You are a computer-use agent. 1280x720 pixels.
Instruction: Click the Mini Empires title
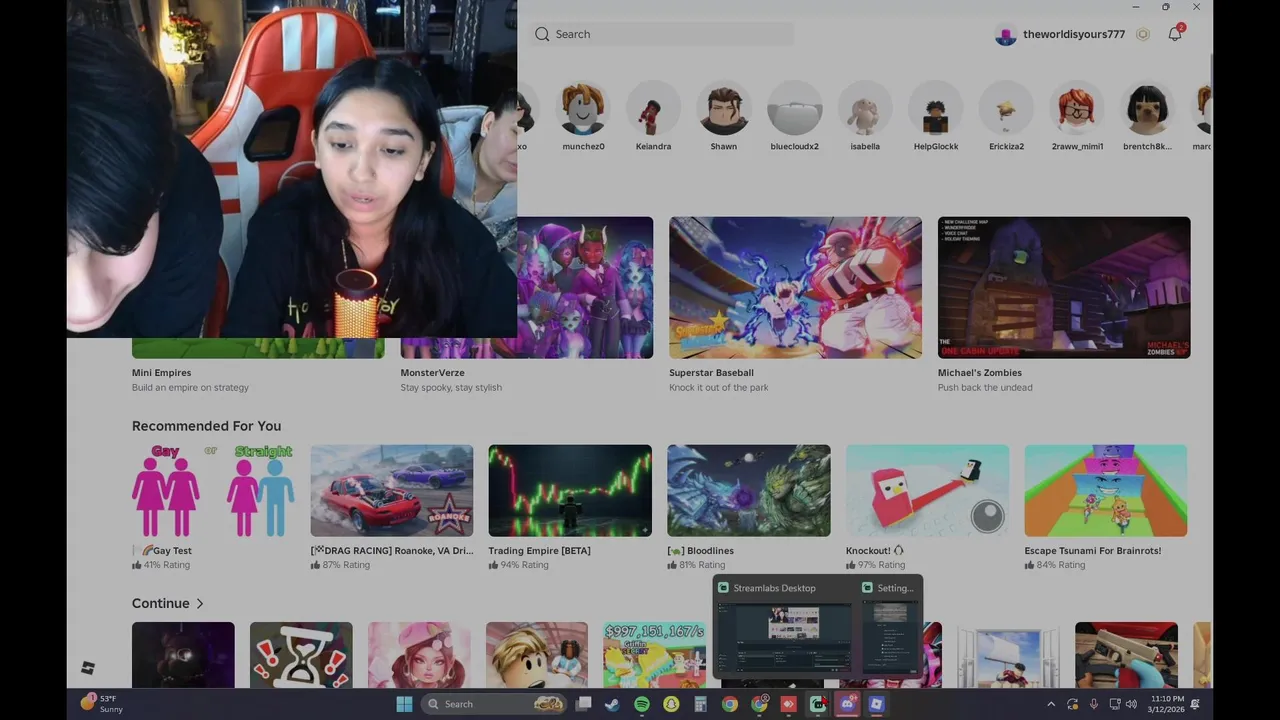click(x=162, y=373)
